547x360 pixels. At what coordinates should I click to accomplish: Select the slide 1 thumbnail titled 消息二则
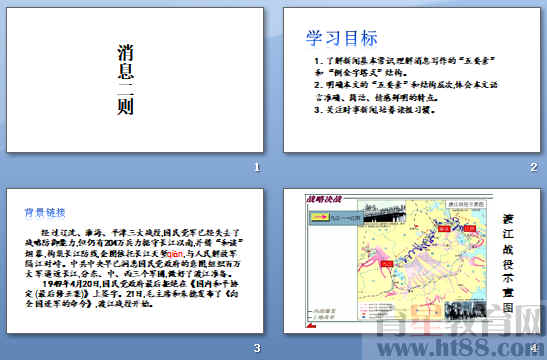click(x=135, y=80)
